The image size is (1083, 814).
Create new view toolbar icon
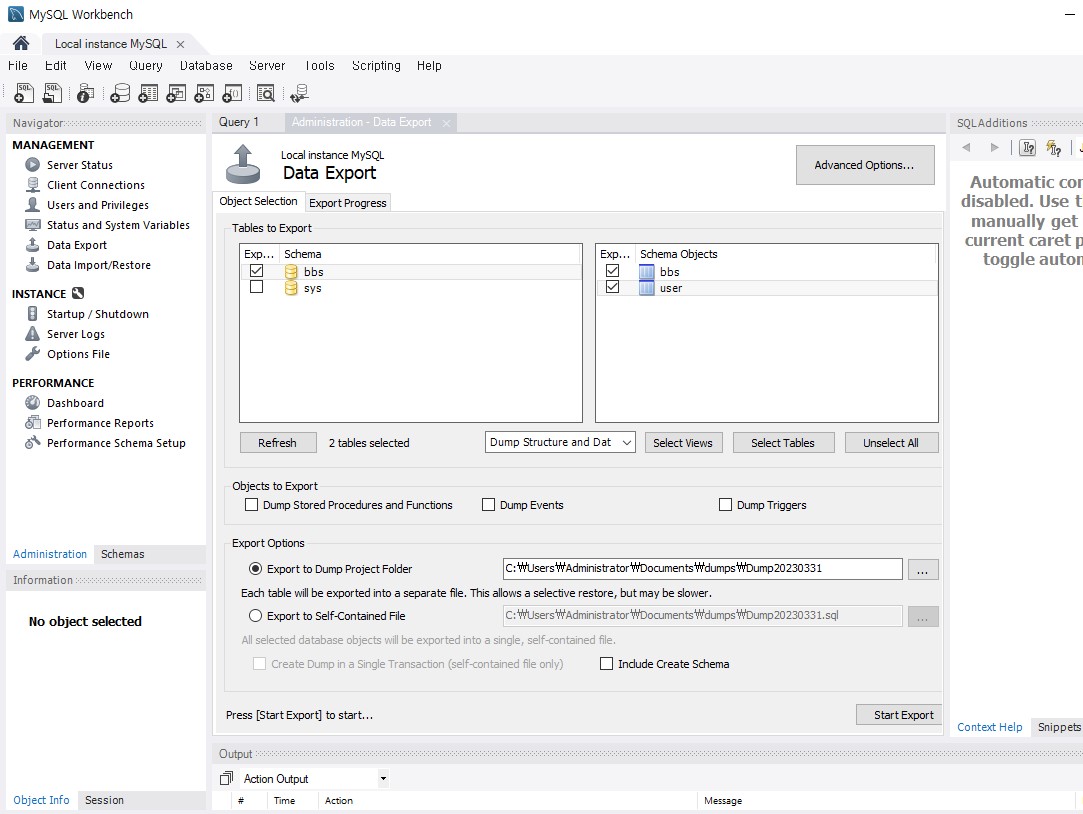click(x=175, y=93)
